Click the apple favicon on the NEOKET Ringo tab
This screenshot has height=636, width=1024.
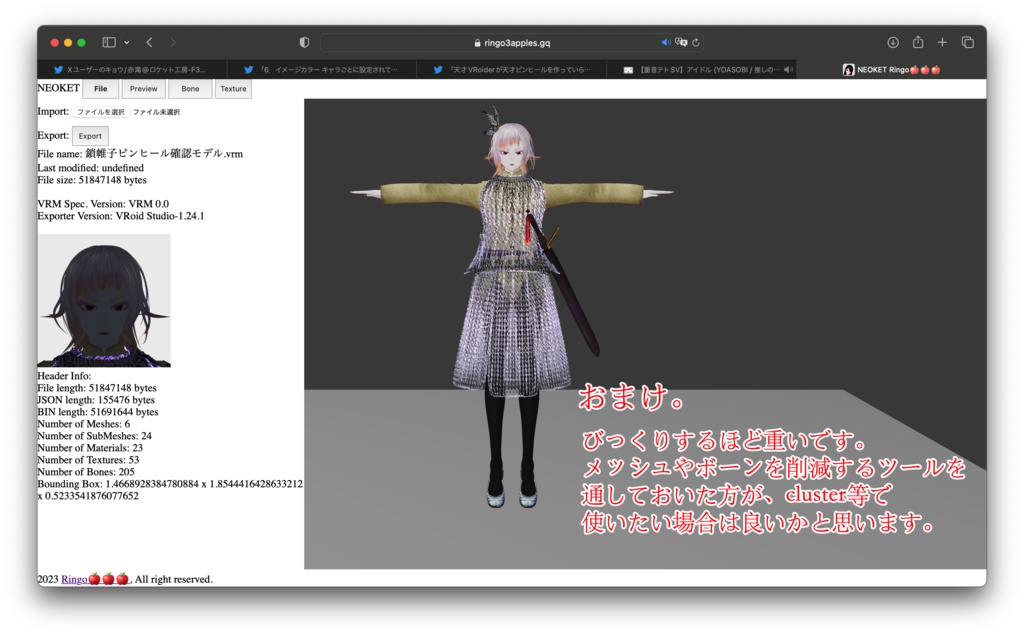tap(848, 69)
